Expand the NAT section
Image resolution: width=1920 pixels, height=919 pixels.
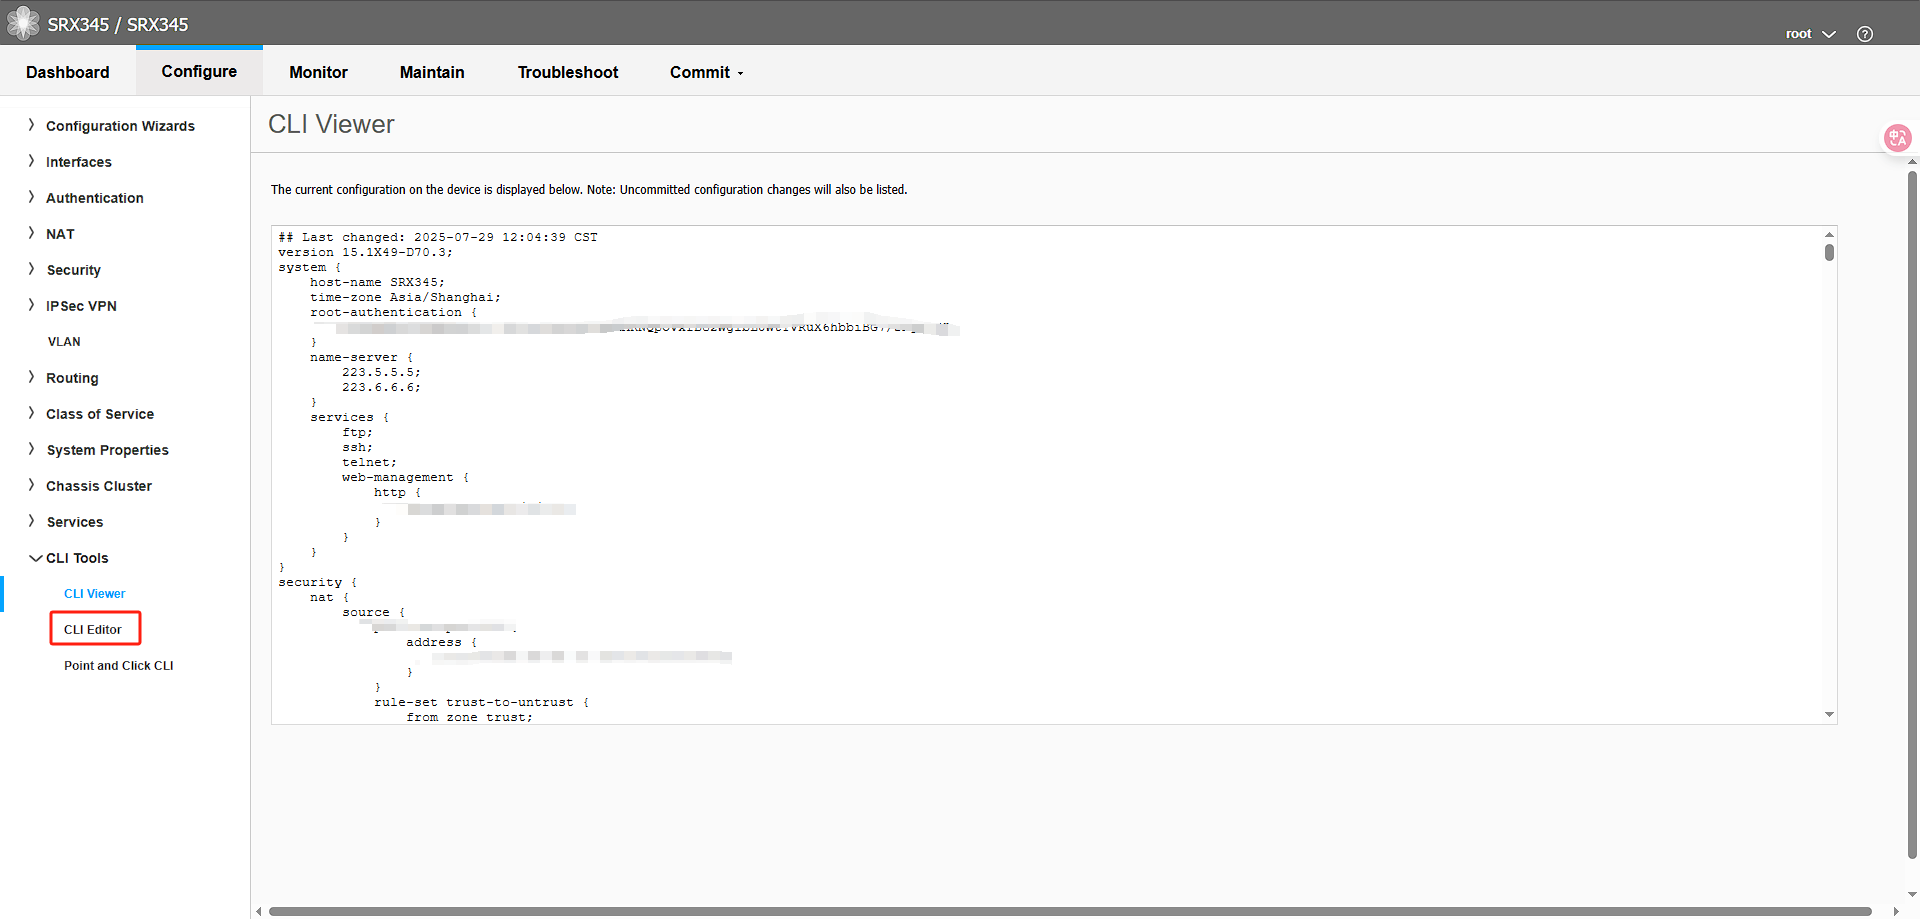point(61,233)
